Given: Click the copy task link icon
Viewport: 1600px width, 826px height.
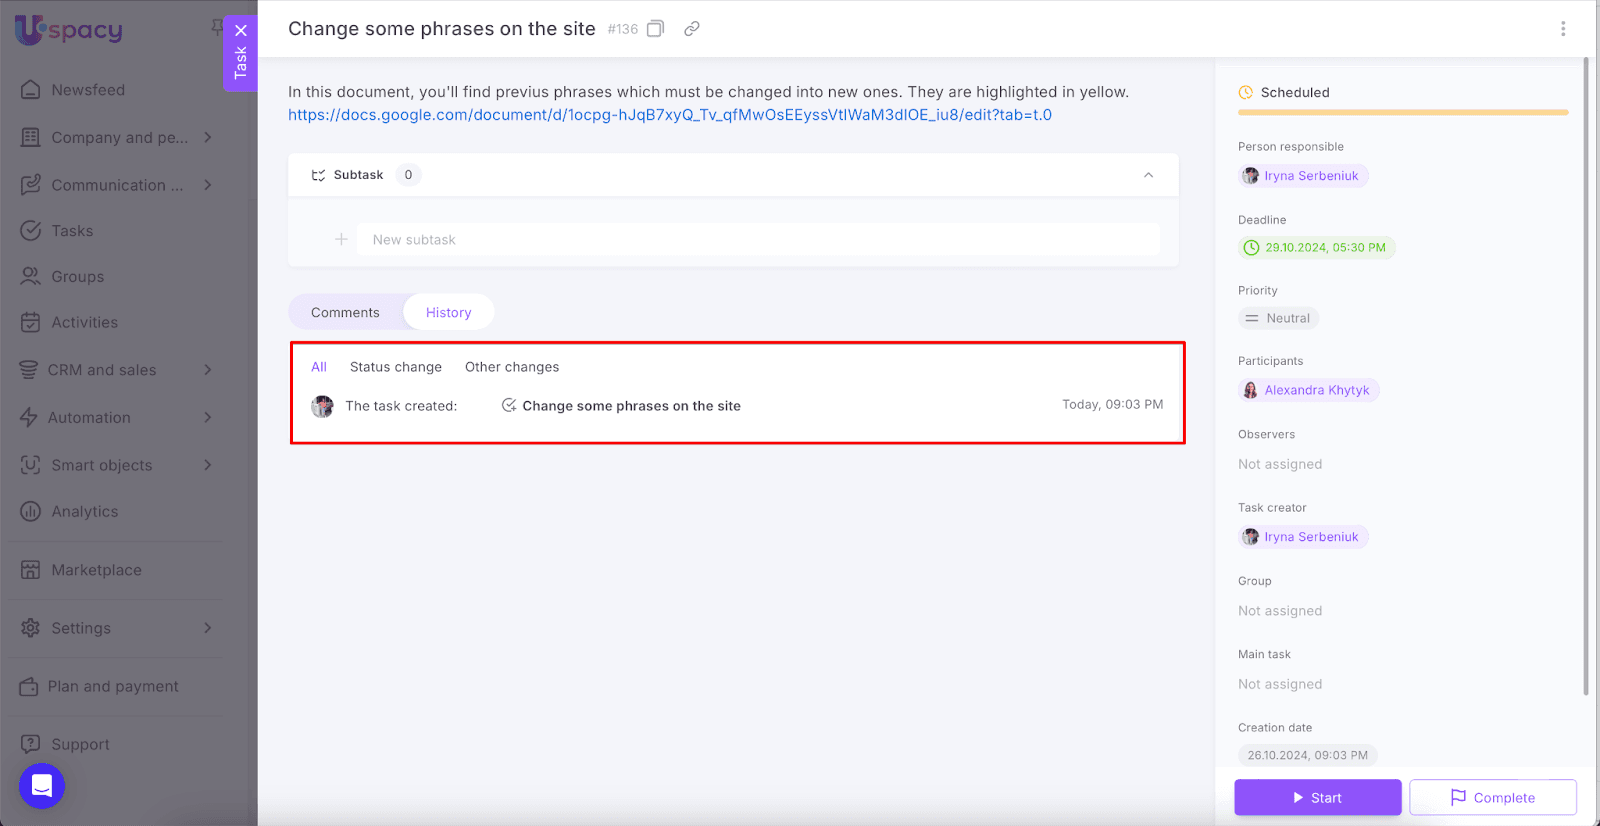Looking at the screenshot, I should coord(691,29).
